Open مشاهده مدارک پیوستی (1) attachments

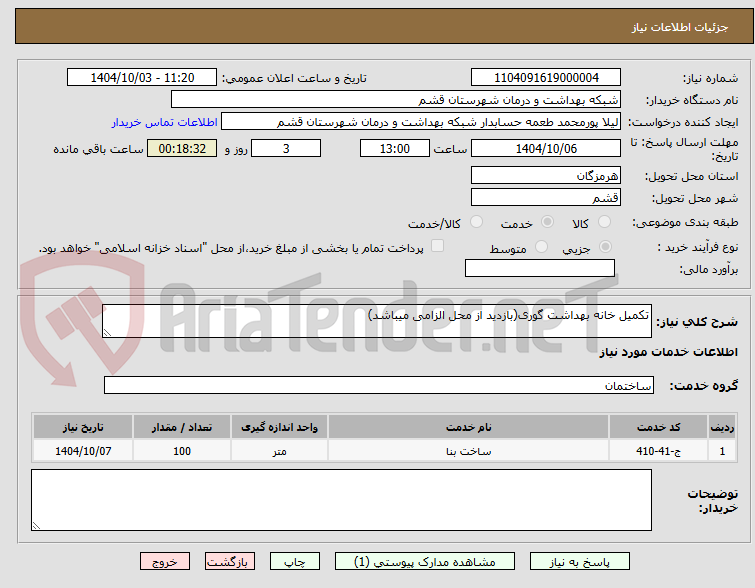pos(425,562)
